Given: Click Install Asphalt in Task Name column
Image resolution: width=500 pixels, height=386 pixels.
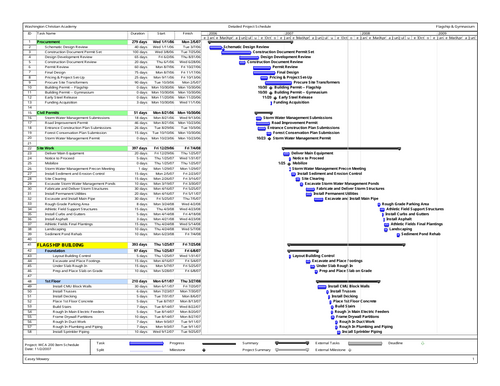Looking at the screenshot, I should [x=56, y=219].
